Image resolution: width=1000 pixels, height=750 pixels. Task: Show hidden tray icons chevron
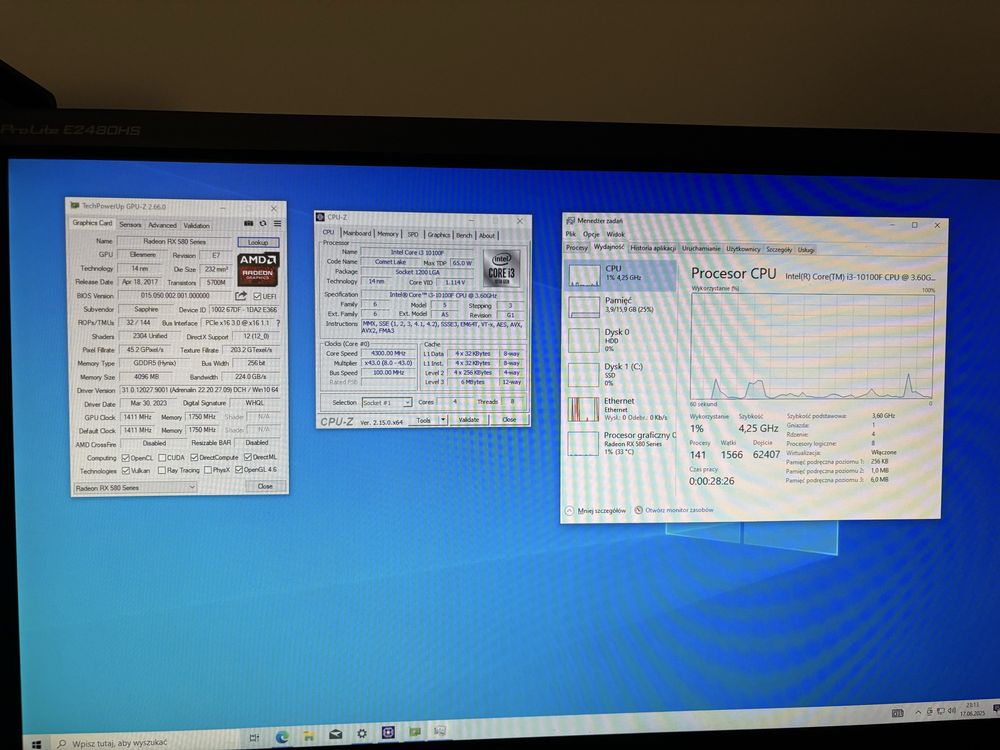click(918, 712)
